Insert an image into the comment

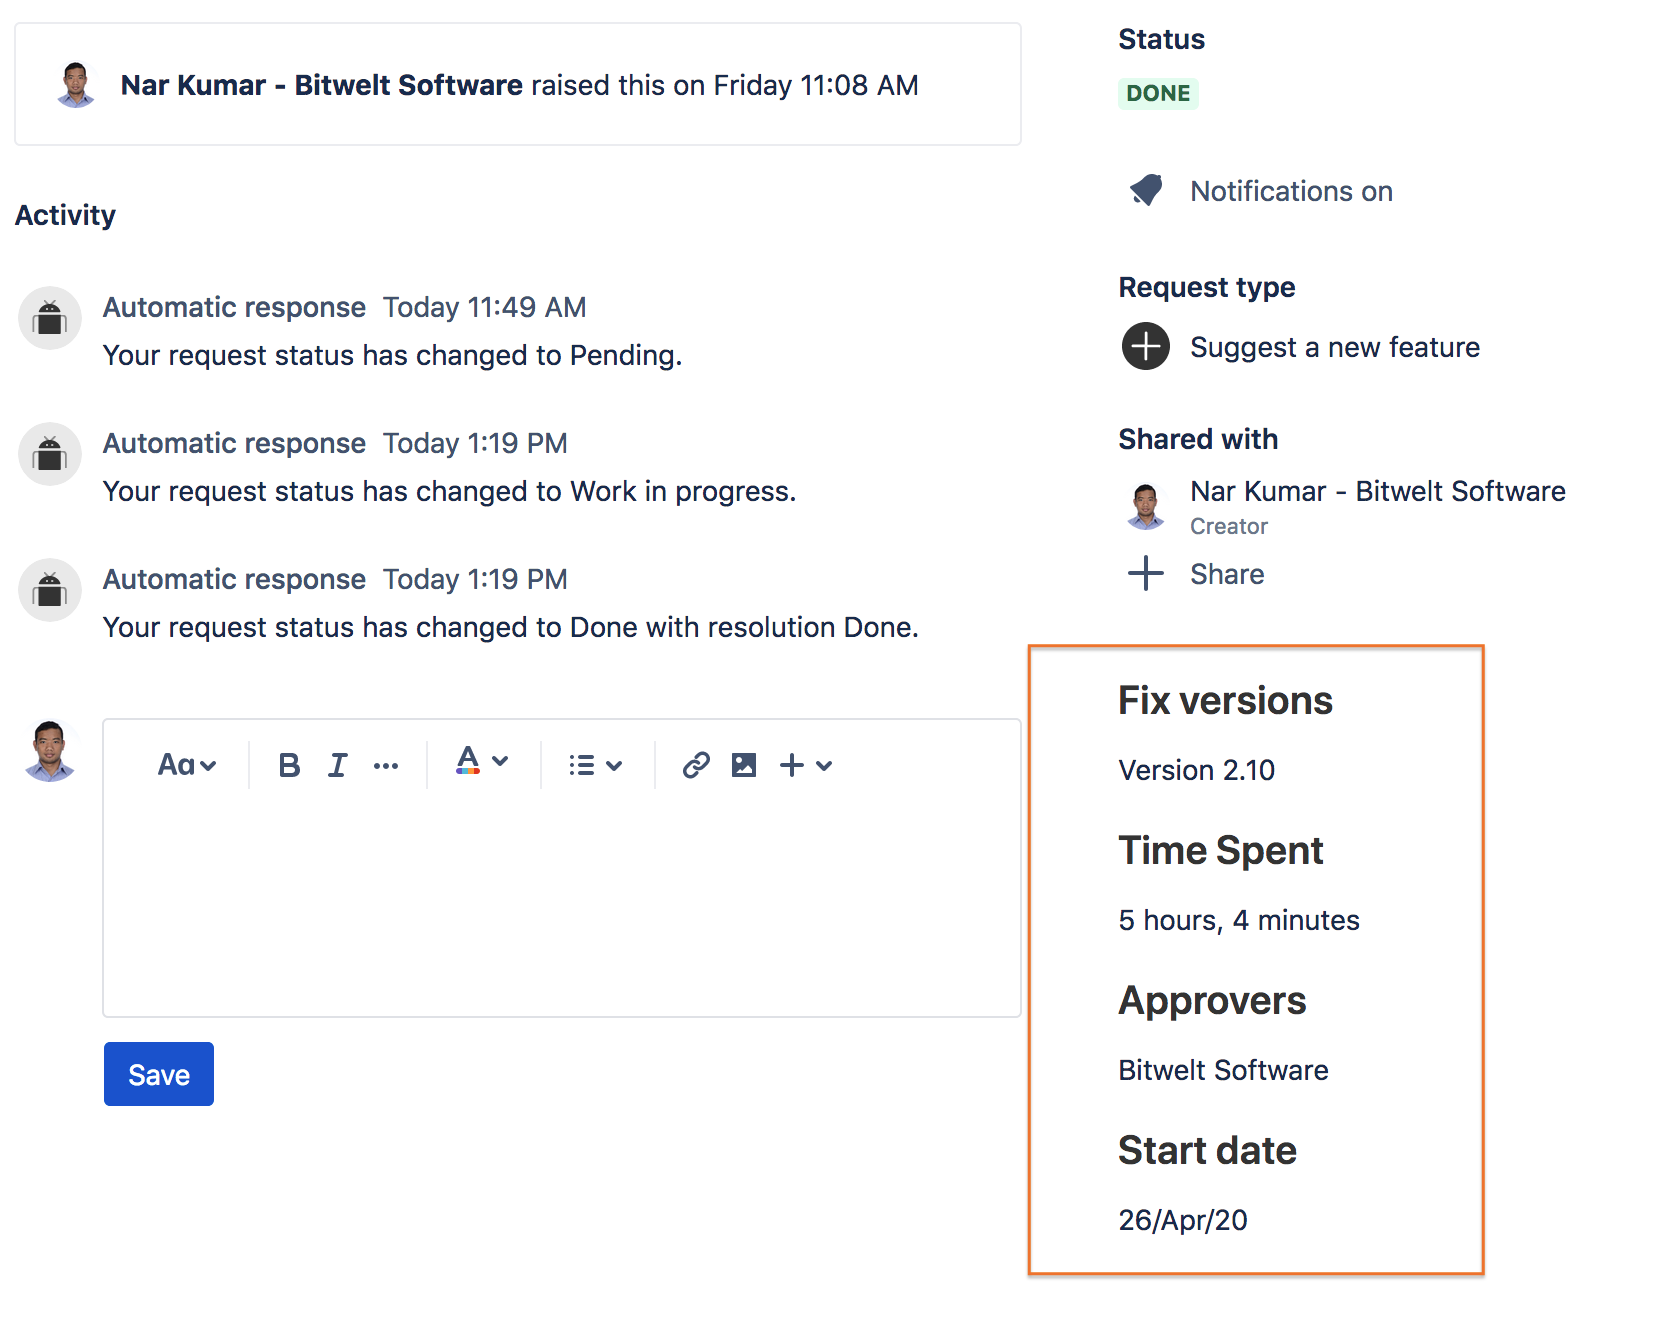point(744,765)
